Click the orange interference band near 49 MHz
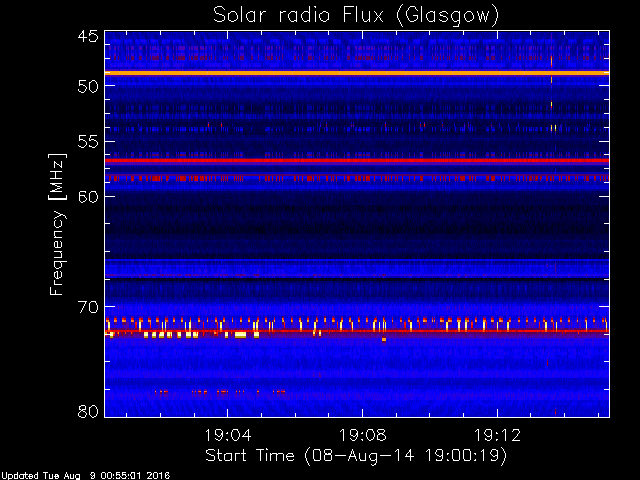 357,73
